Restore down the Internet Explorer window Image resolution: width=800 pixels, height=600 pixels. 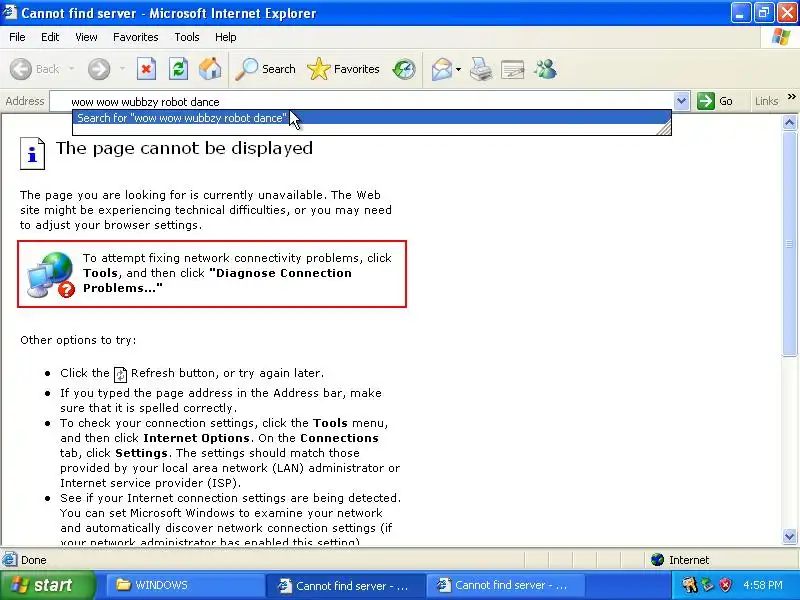[x=763, y=13]
